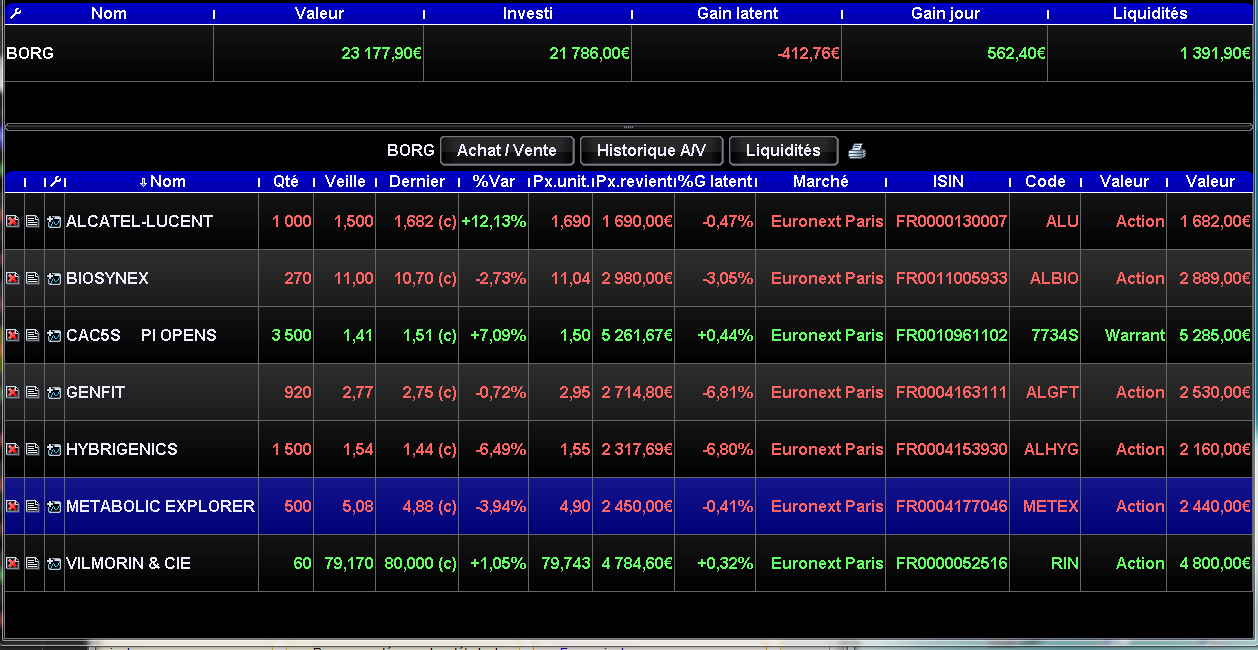Sort by the Dernier column header
1258x650 pixels.
point(417,181)
